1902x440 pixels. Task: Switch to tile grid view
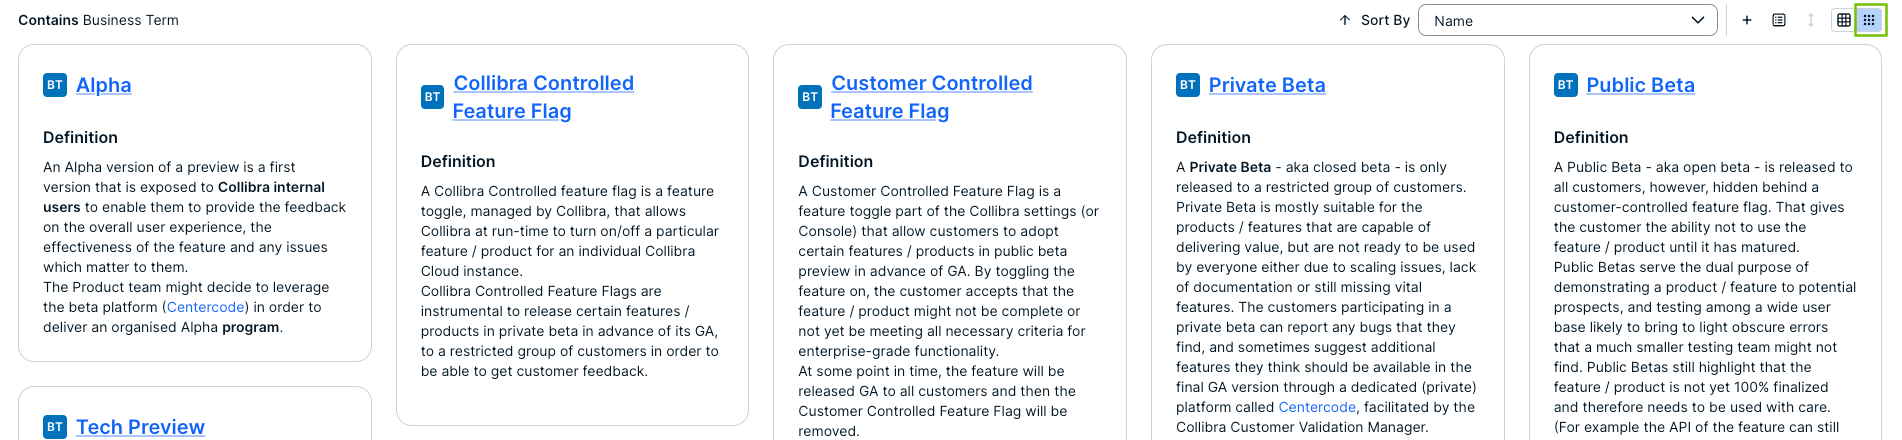1869,20
